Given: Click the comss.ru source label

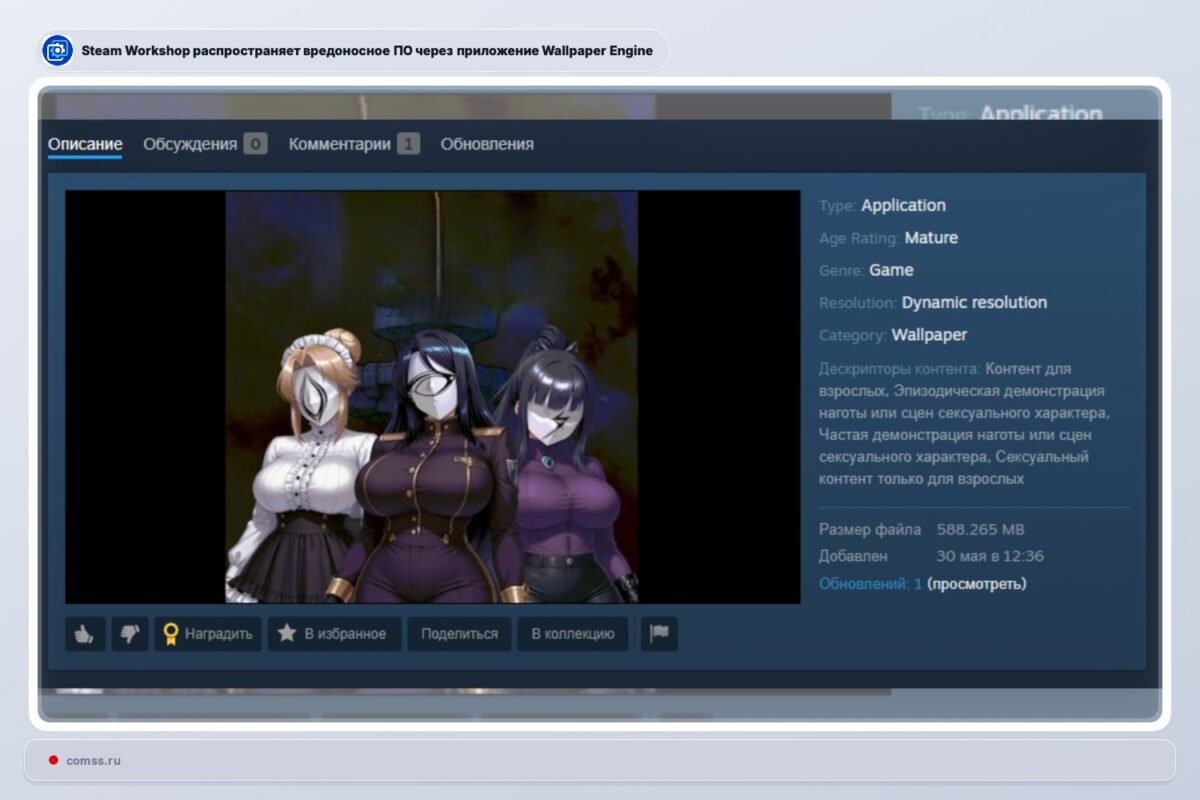Looking at the screenshot, I should pyautogui.click(x=93, y=760).
